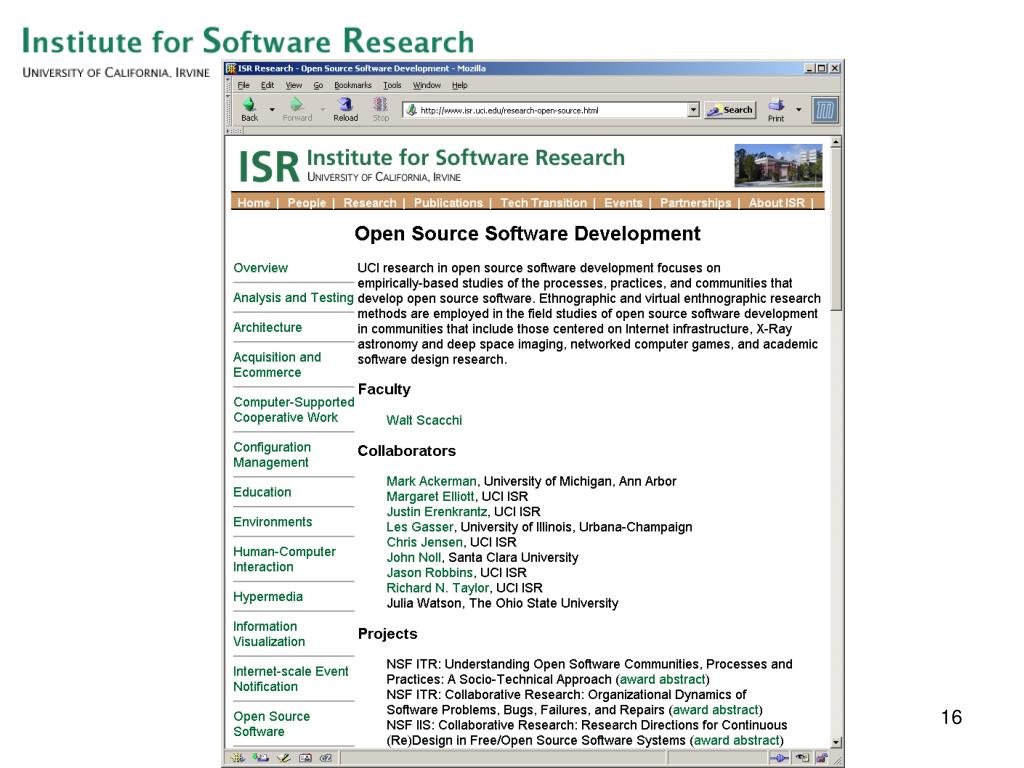The height and width of the screenshot is (768, 1024).
Task: Open Navigator from status bar component icon
Action: [238, 758]
